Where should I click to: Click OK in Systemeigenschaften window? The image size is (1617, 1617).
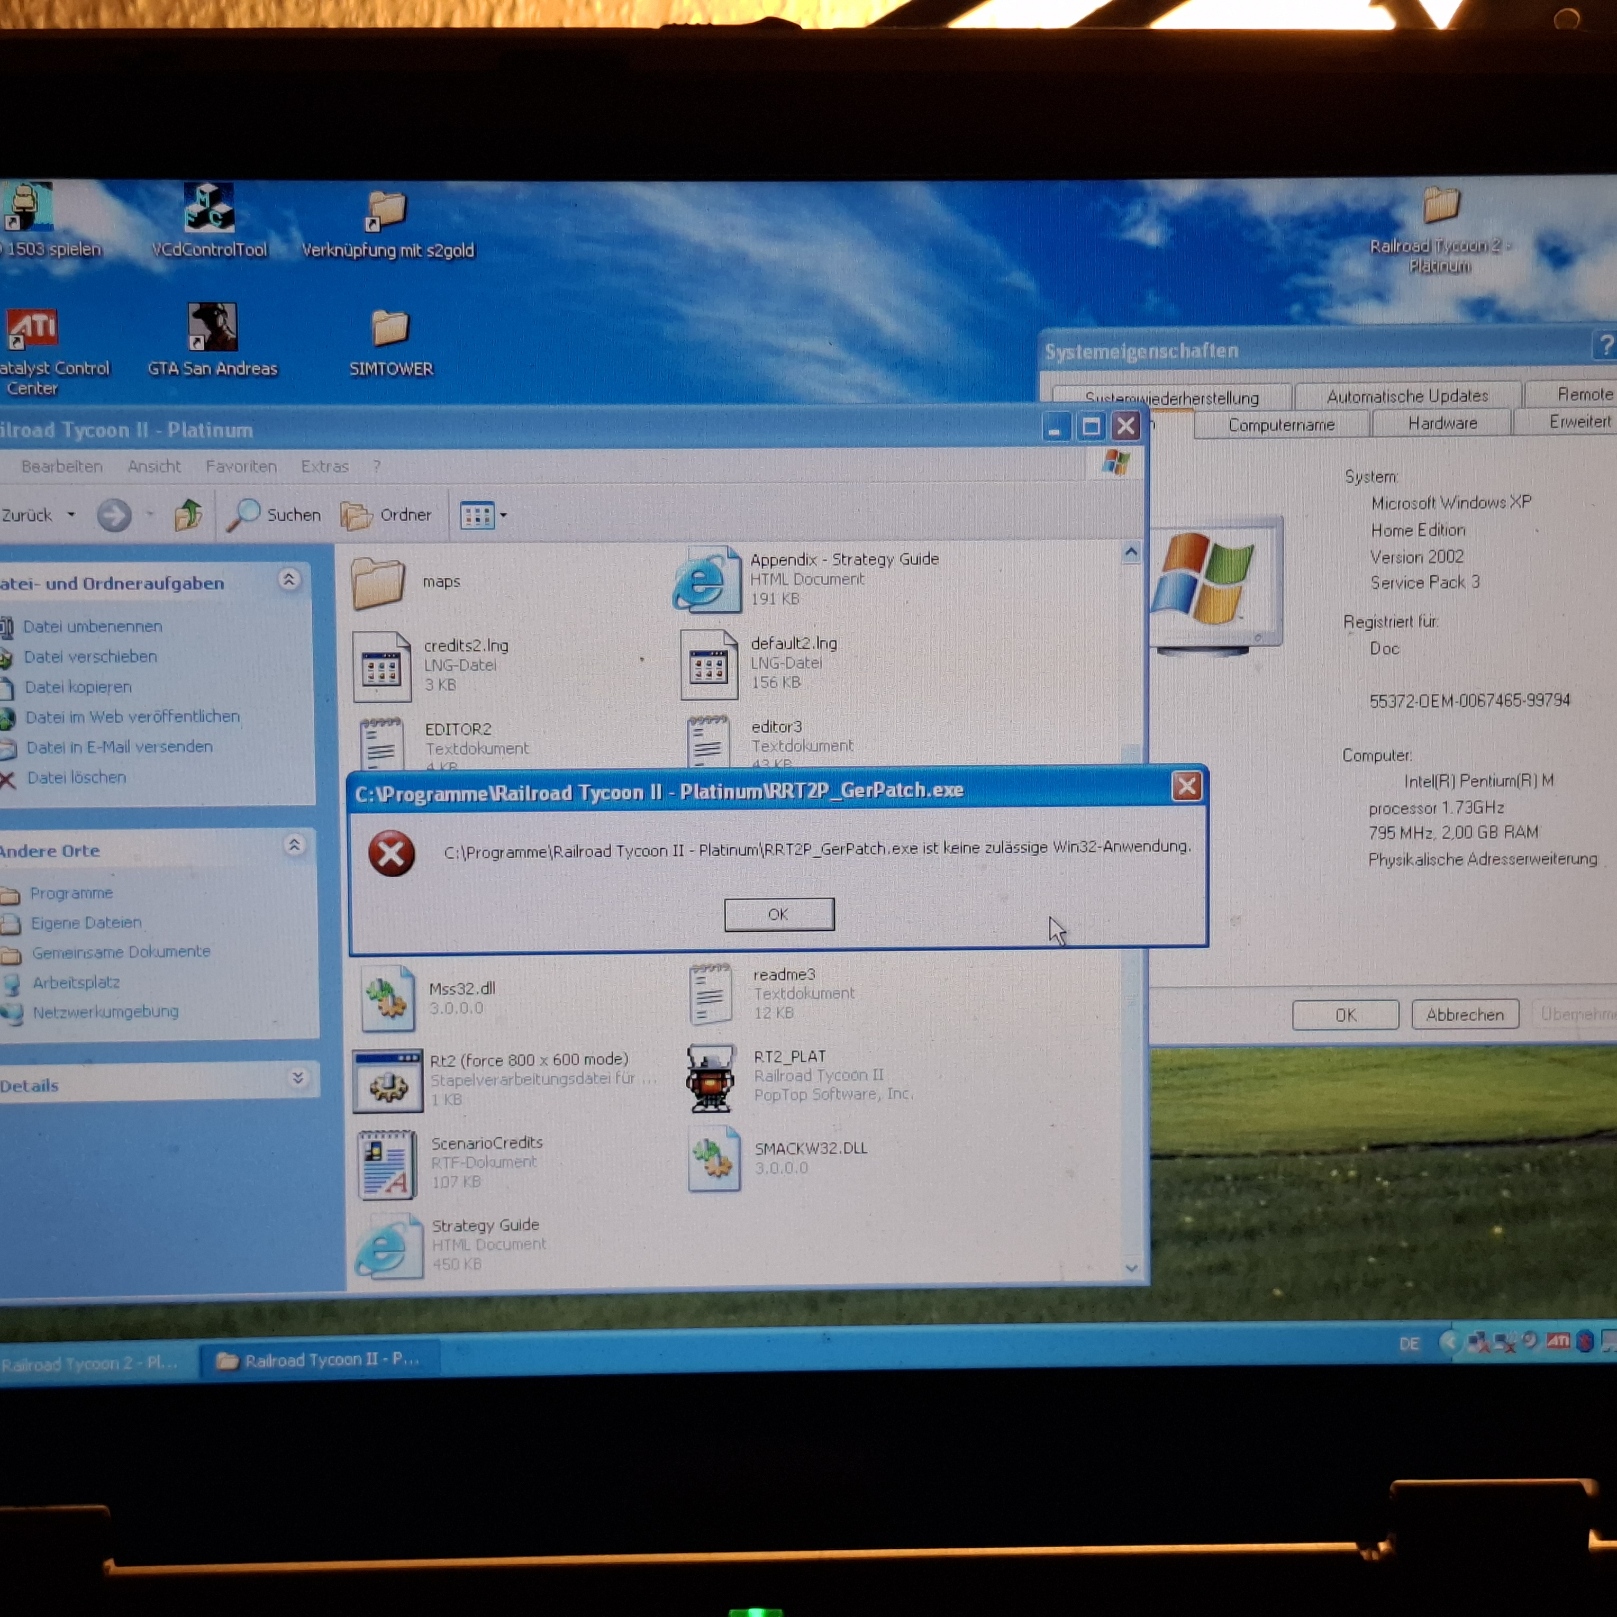click(x=1345, y=1015)
